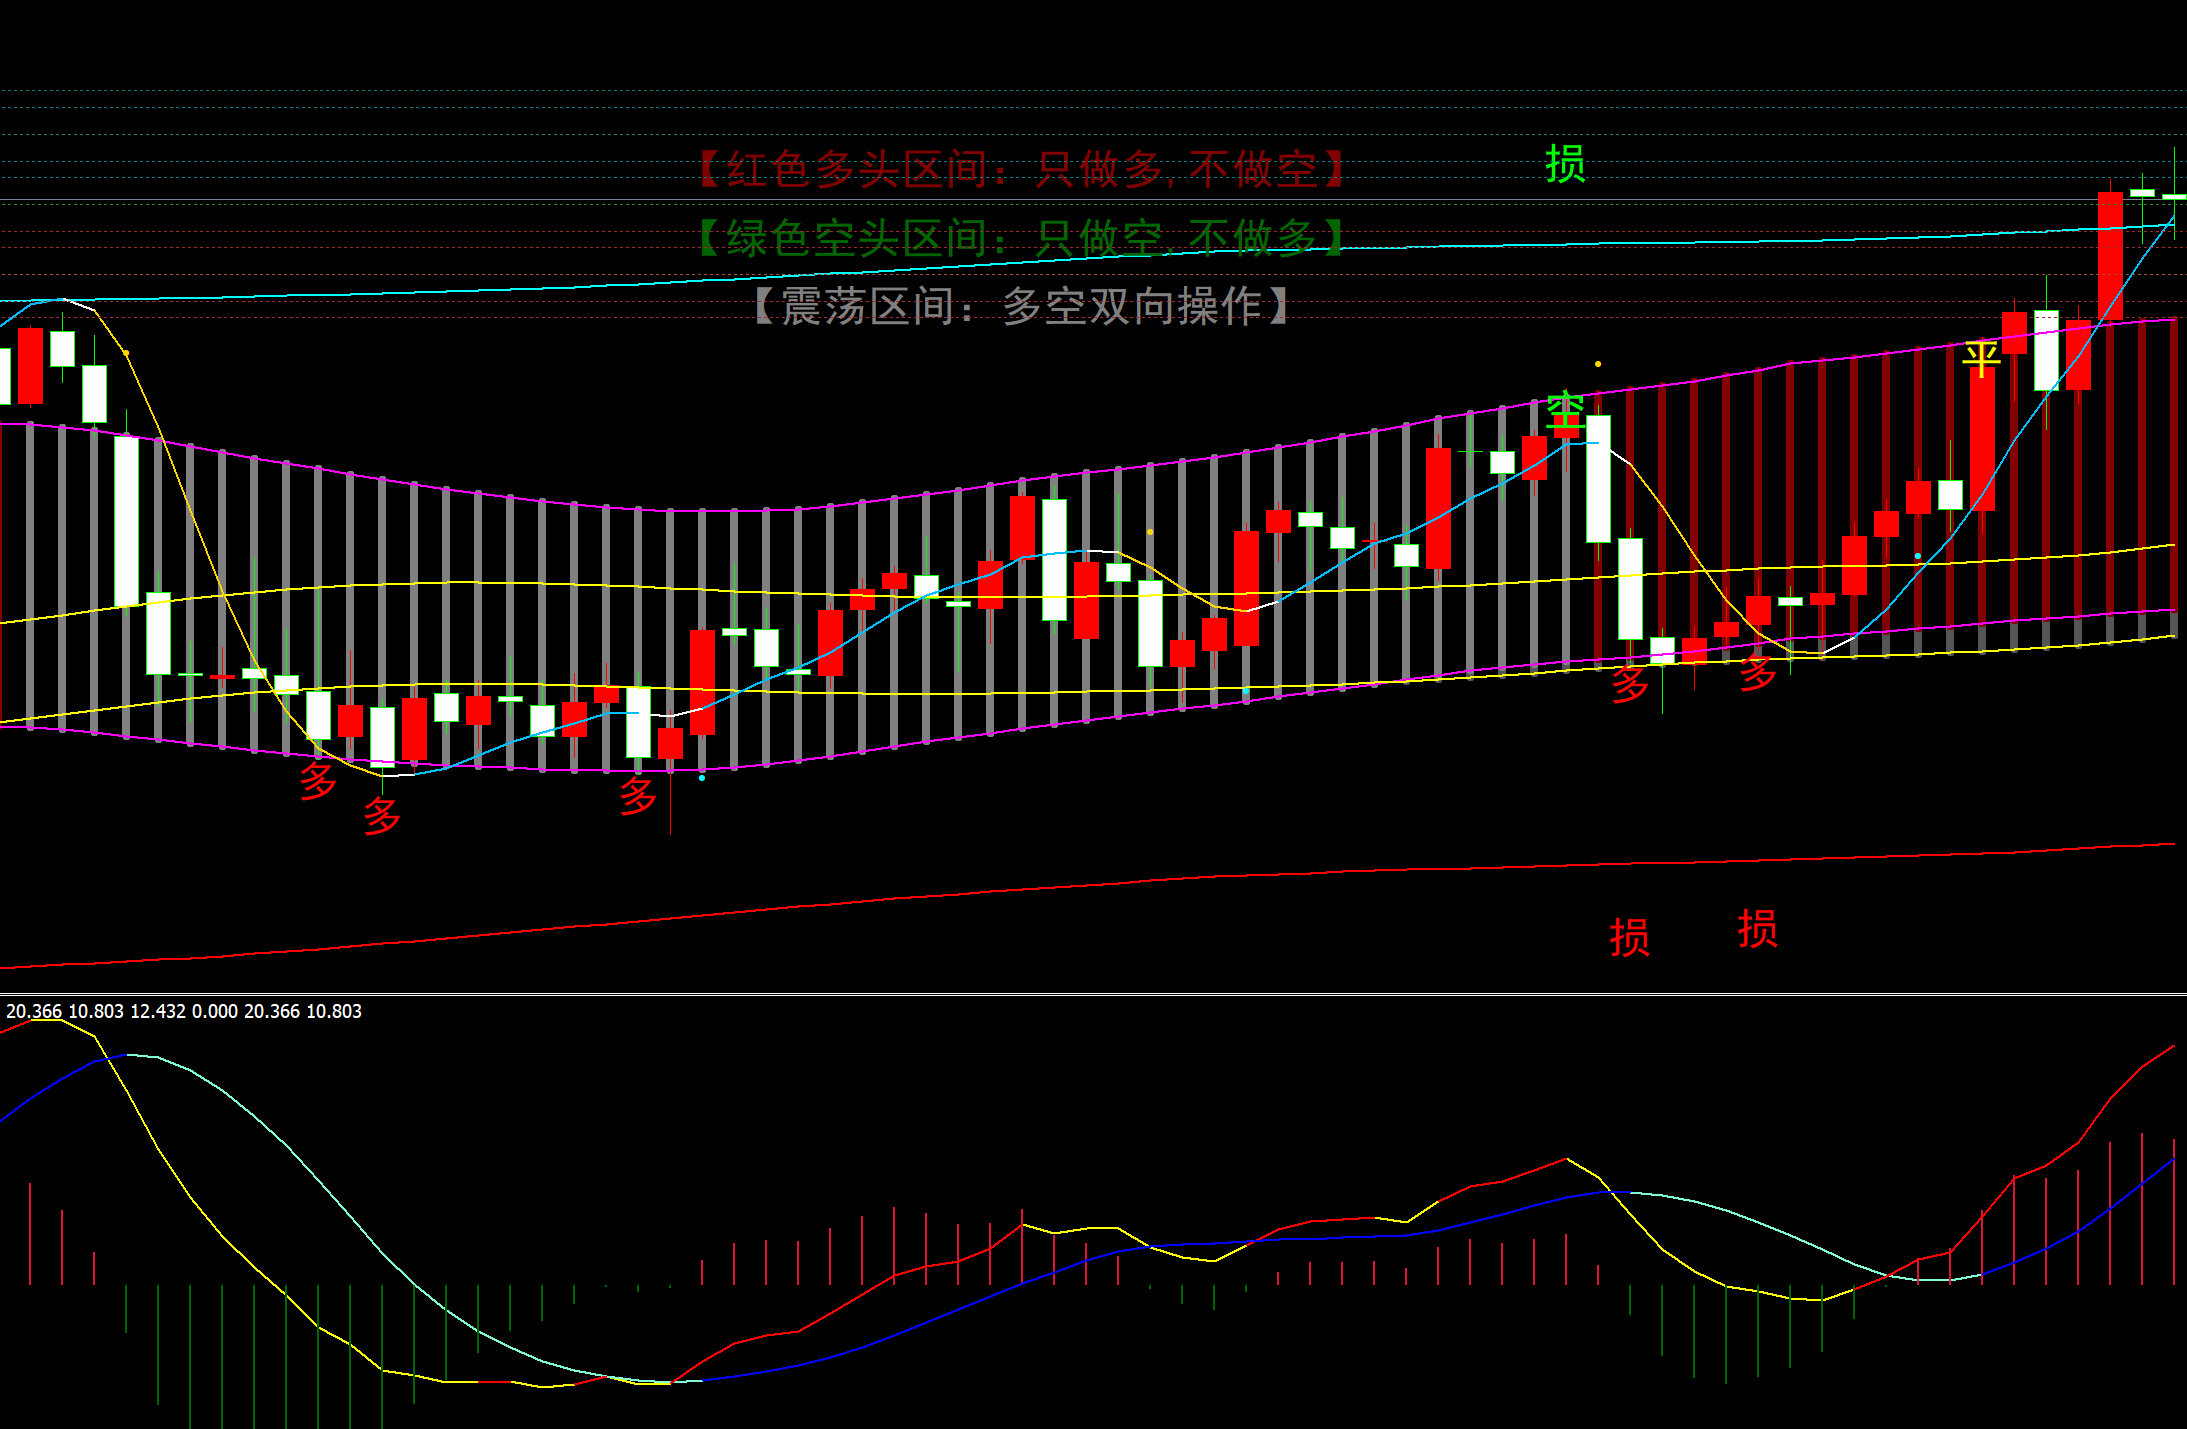
Task: Select the left red 损 marker below the chart
Action: pos(1630,937)
